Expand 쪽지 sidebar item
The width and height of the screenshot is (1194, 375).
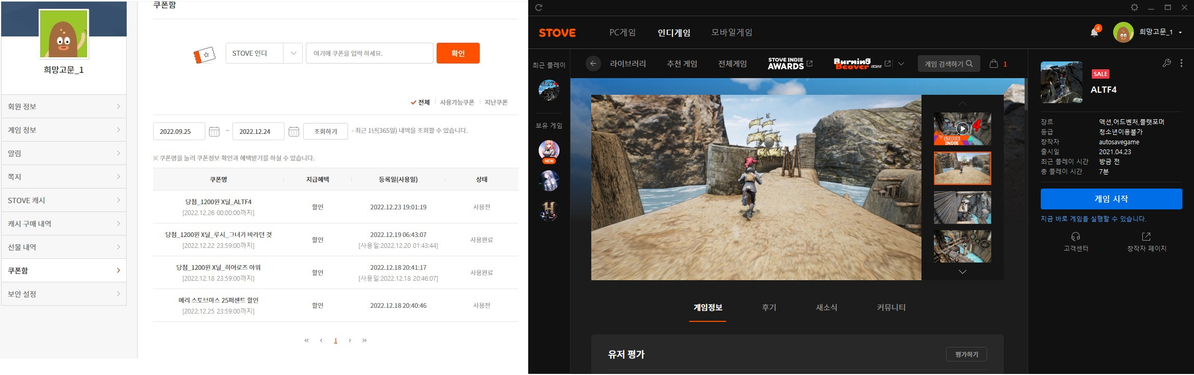(64, 177)
